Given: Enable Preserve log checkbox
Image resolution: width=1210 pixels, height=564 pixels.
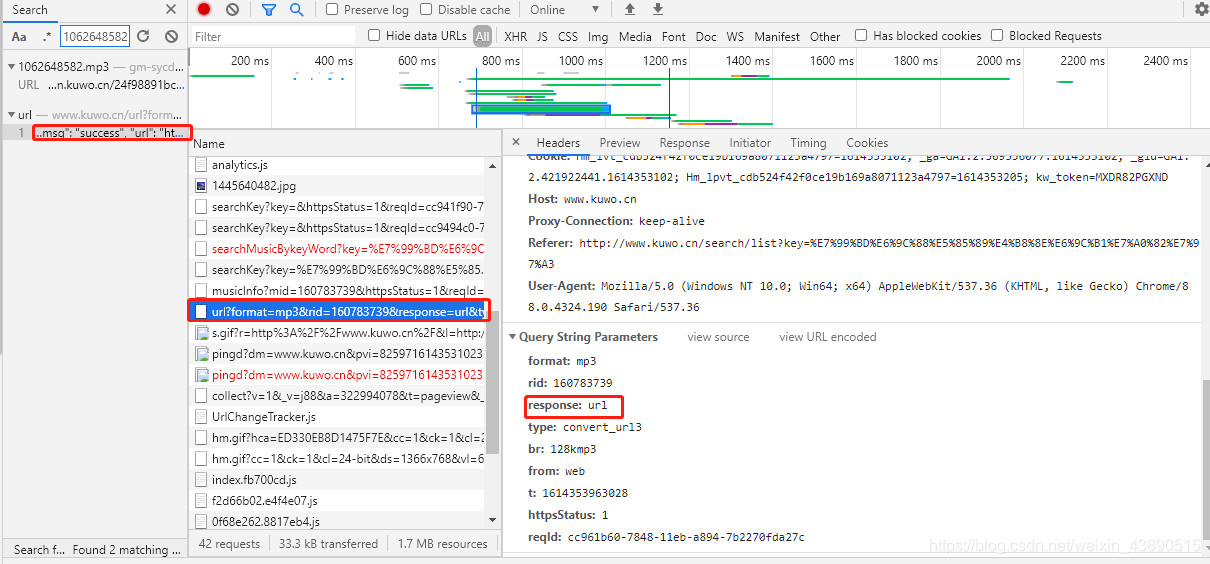Looking at the screenshot, I should point(332,9).
